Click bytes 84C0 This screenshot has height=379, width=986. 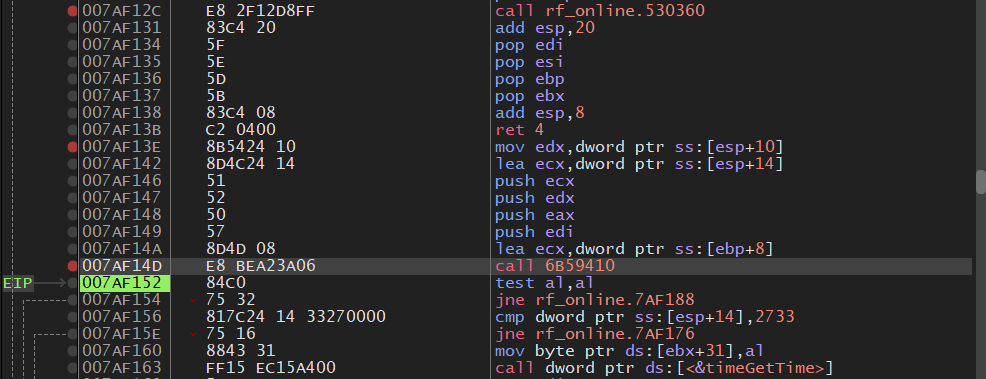click(x=226, y=283)
